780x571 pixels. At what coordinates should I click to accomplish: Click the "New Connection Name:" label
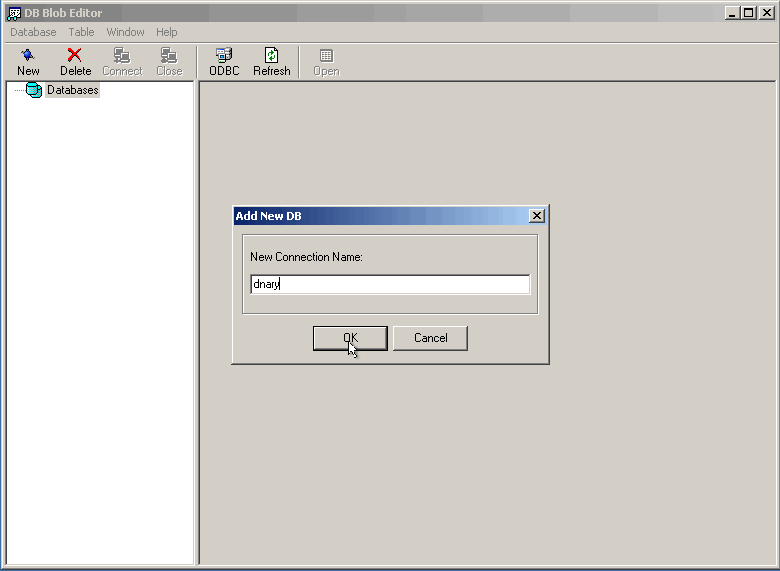(x=306, y=257)
